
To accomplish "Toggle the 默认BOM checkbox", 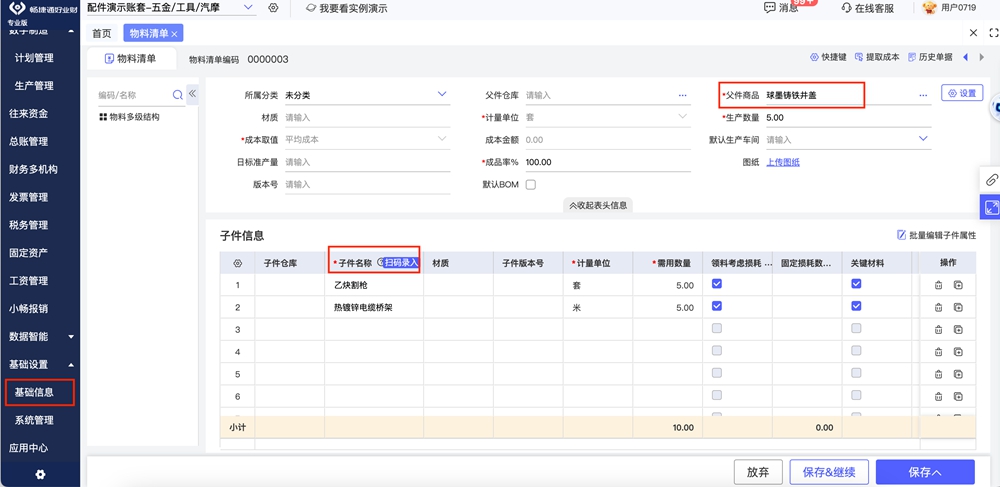I will coord(531,185).
